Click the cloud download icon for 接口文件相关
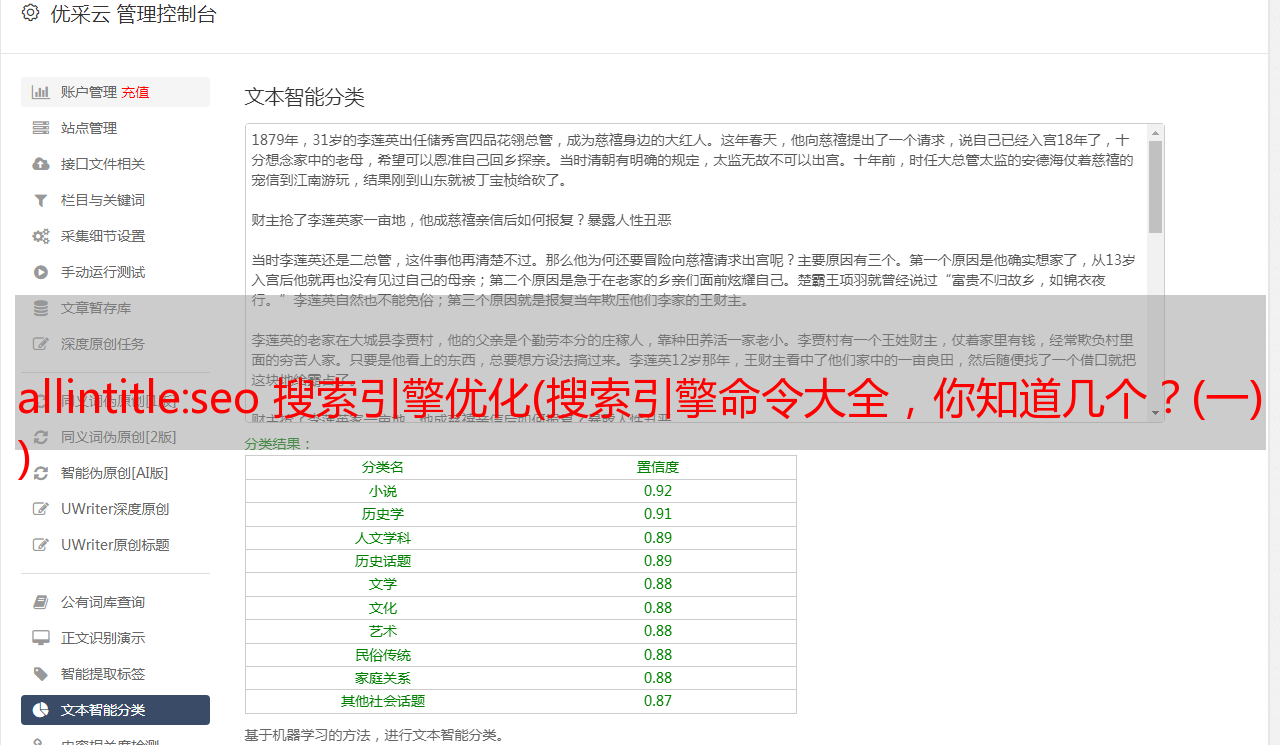 (41, 164)
